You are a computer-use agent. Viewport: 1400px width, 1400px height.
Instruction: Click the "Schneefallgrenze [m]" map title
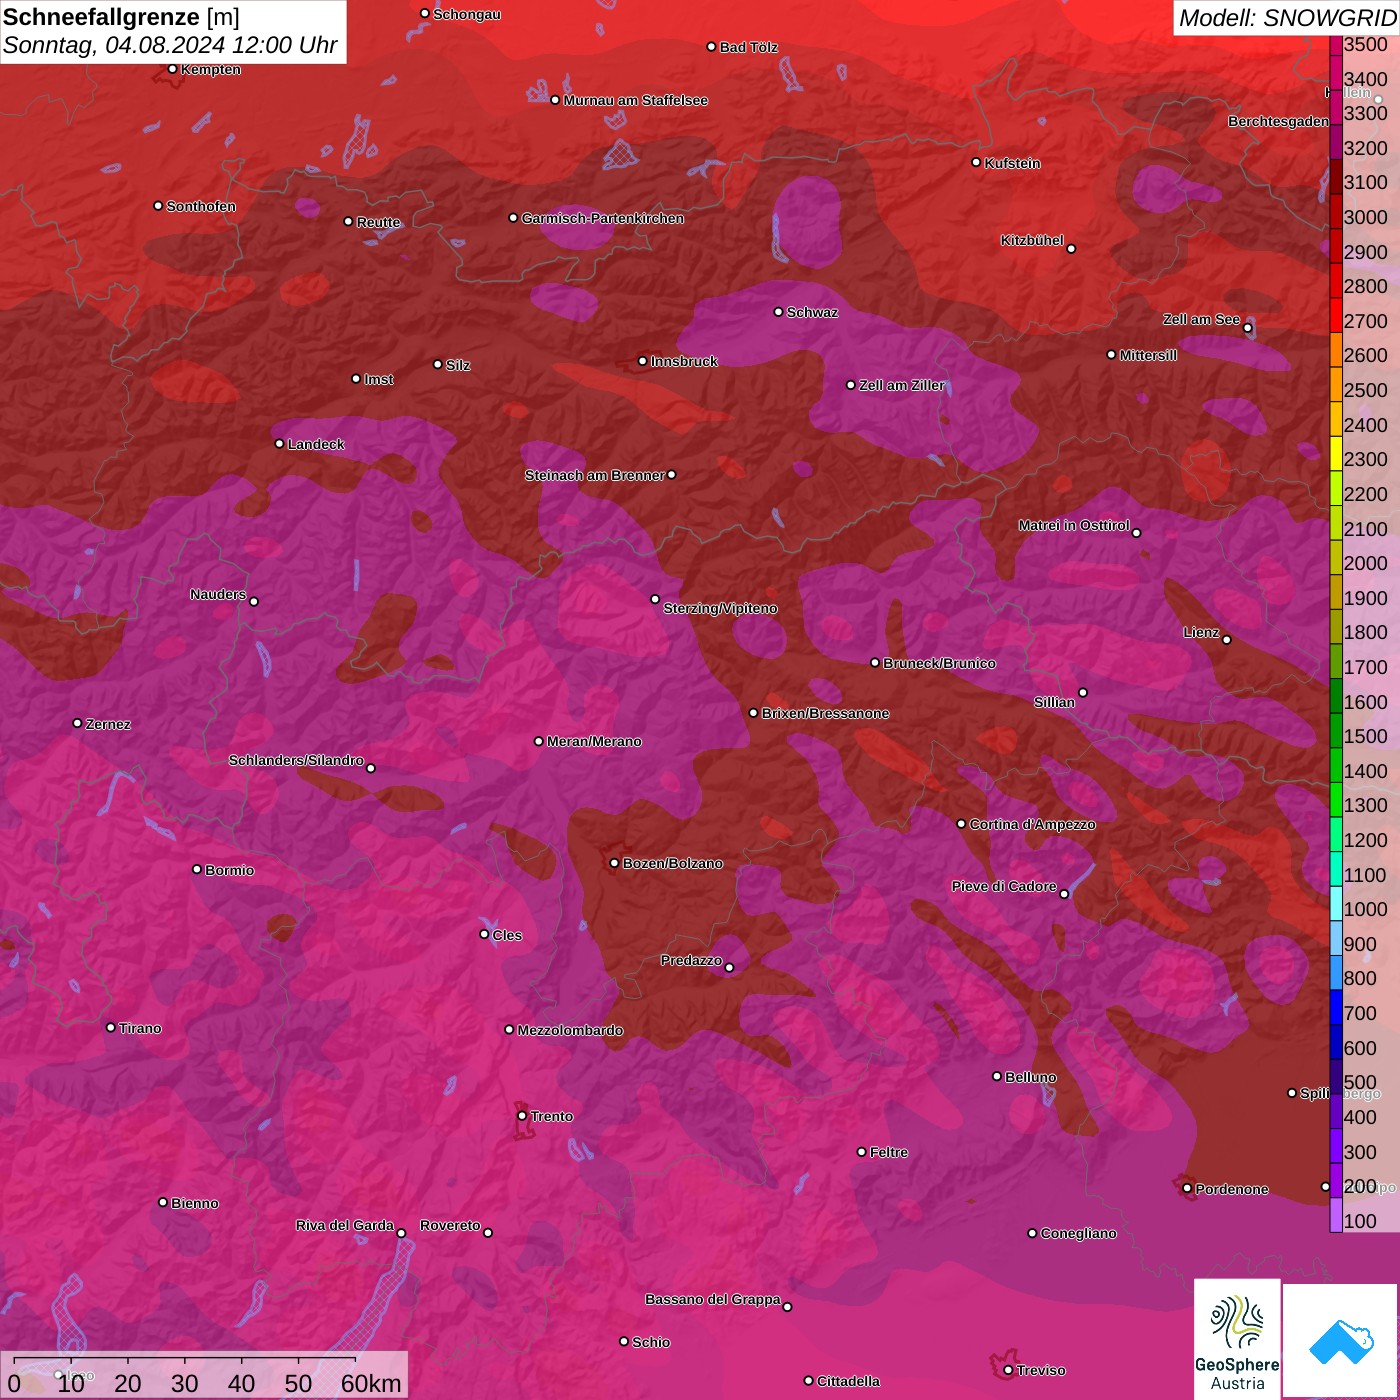121,17
